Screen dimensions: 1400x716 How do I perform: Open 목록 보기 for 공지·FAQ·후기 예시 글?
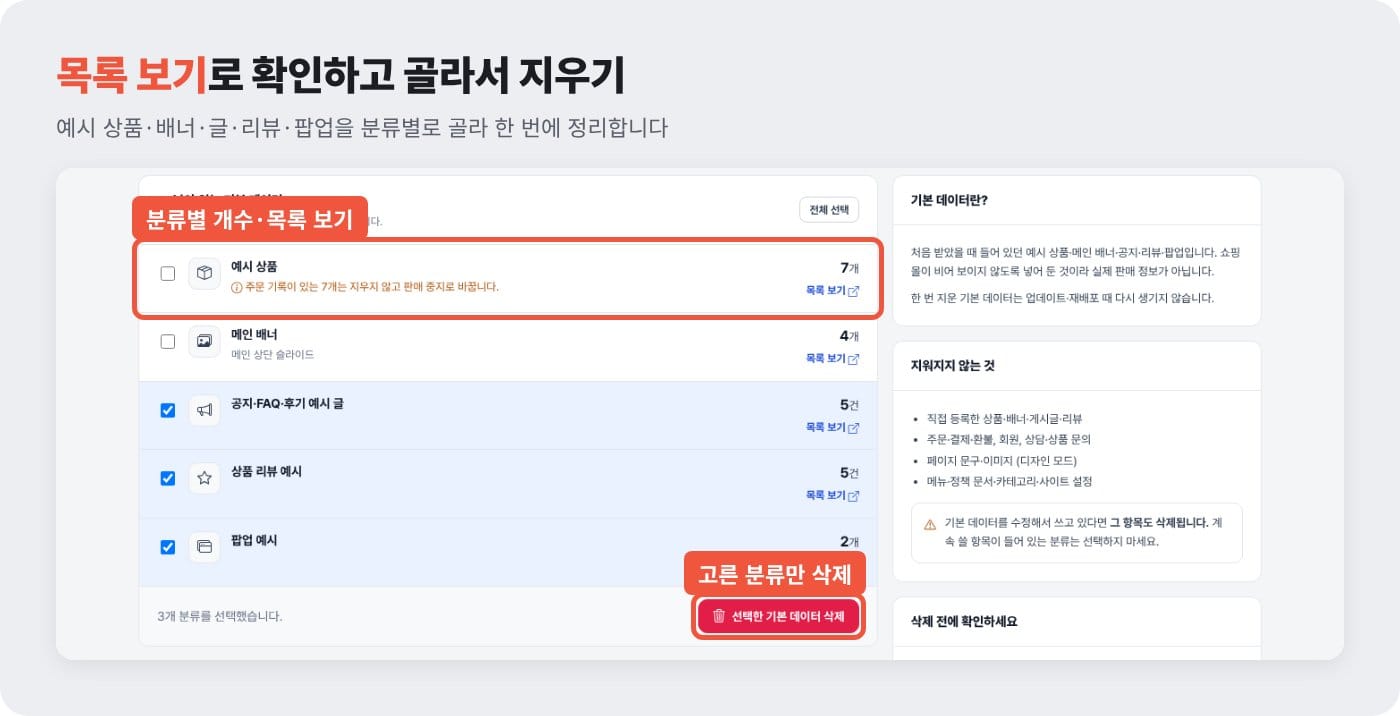coord(832,428)
